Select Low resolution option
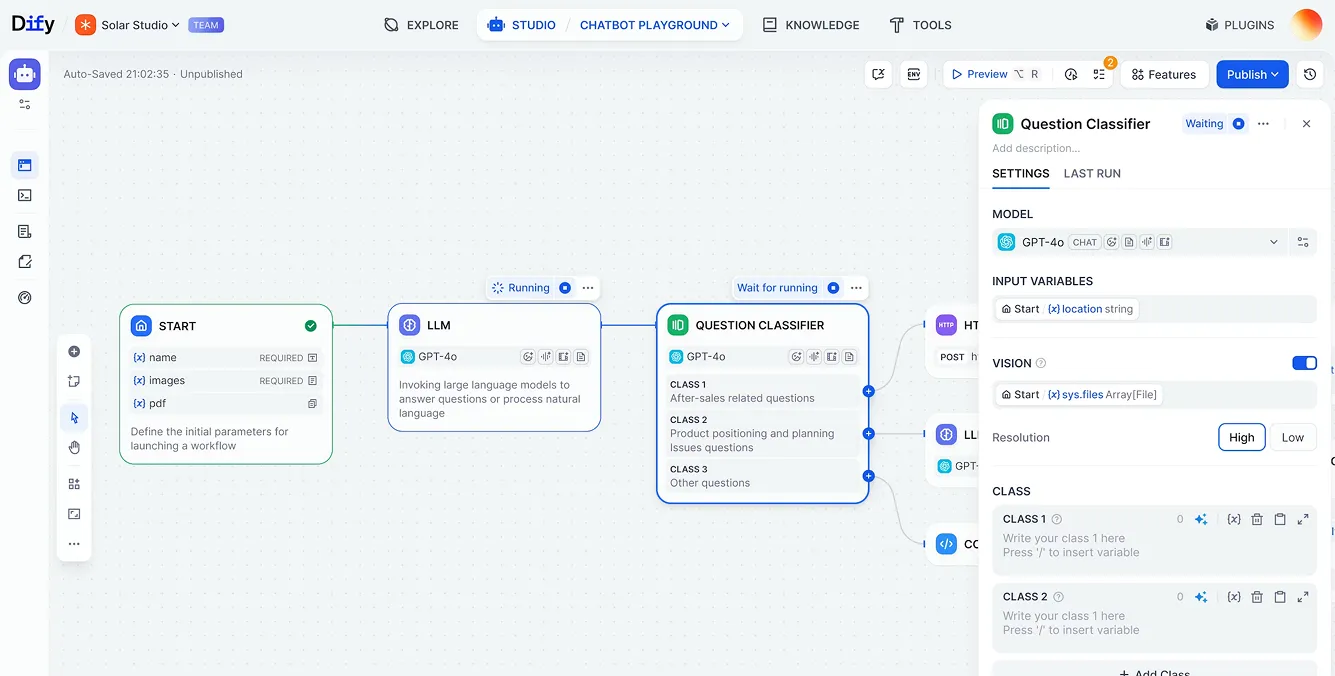 [x=1292, y=437]
